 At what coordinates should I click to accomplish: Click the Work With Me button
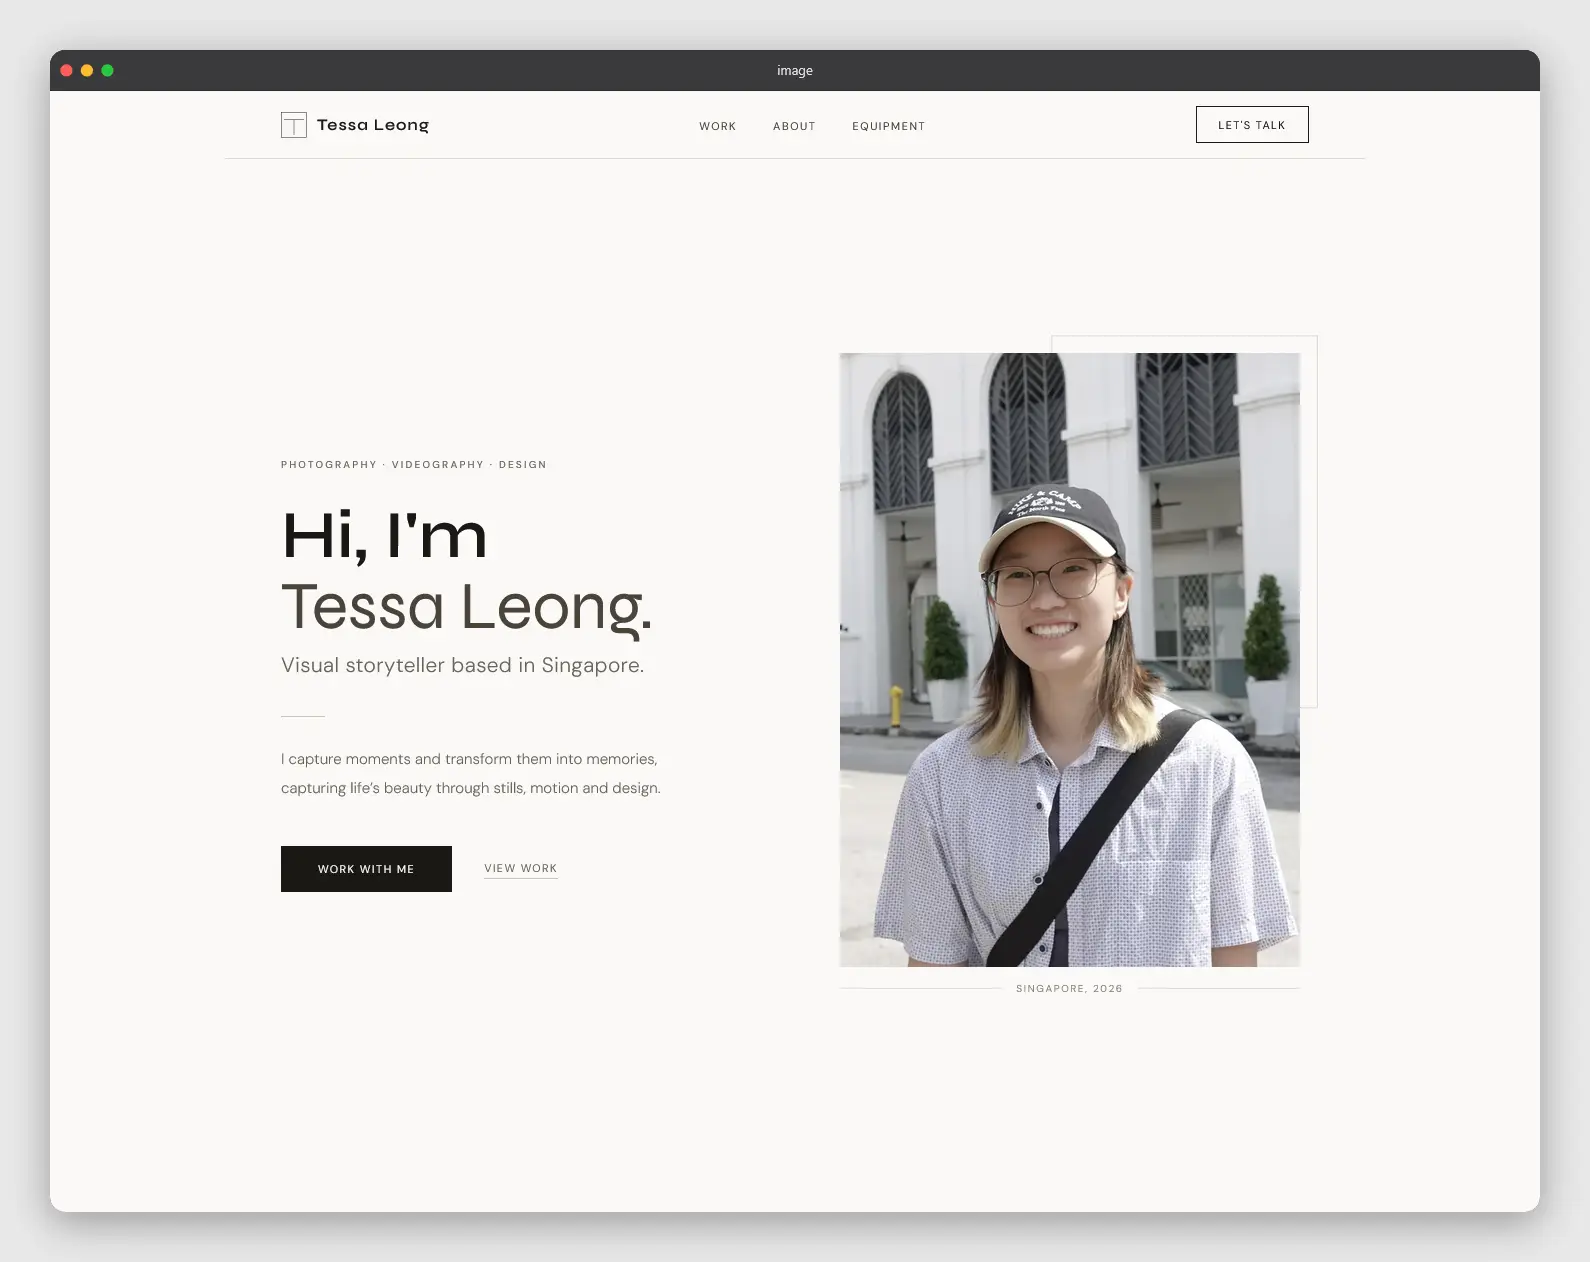pyautogui.click(x=366, y=869)
